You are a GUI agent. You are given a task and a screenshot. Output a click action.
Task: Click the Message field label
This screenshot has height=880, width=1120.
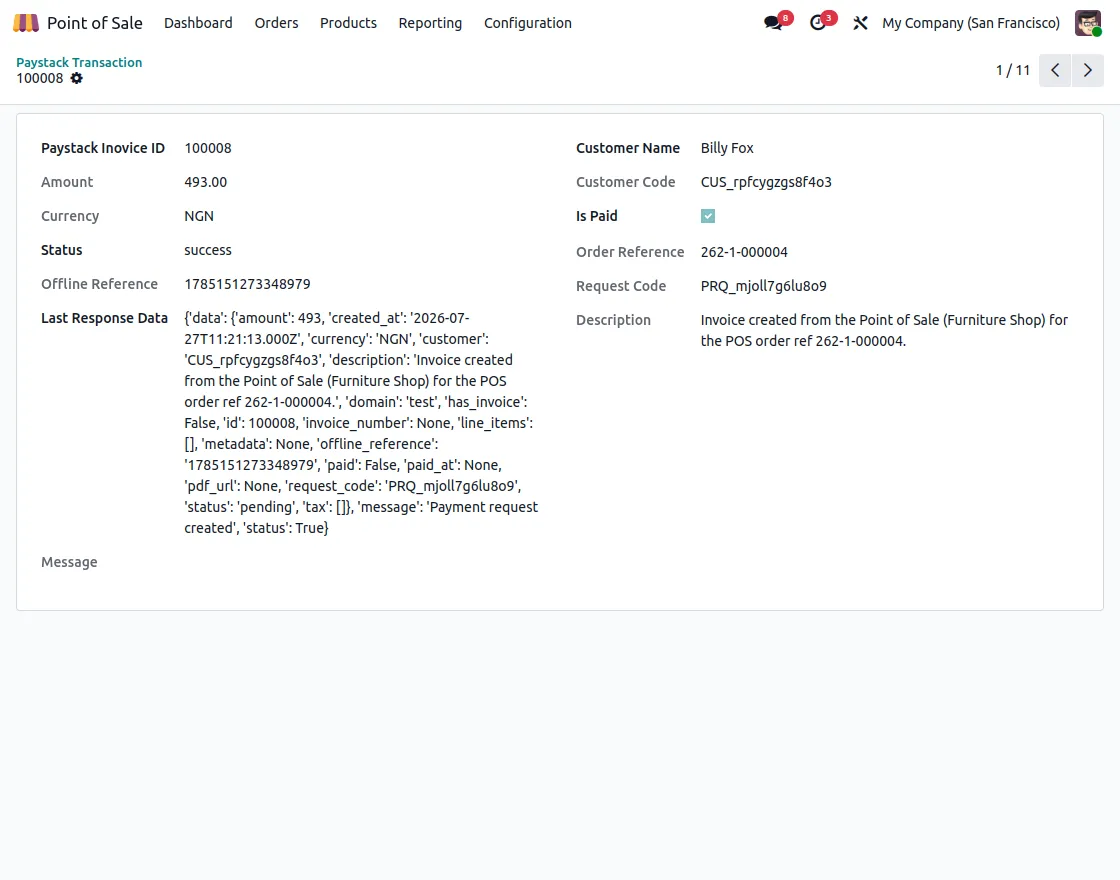coord(69,562)
